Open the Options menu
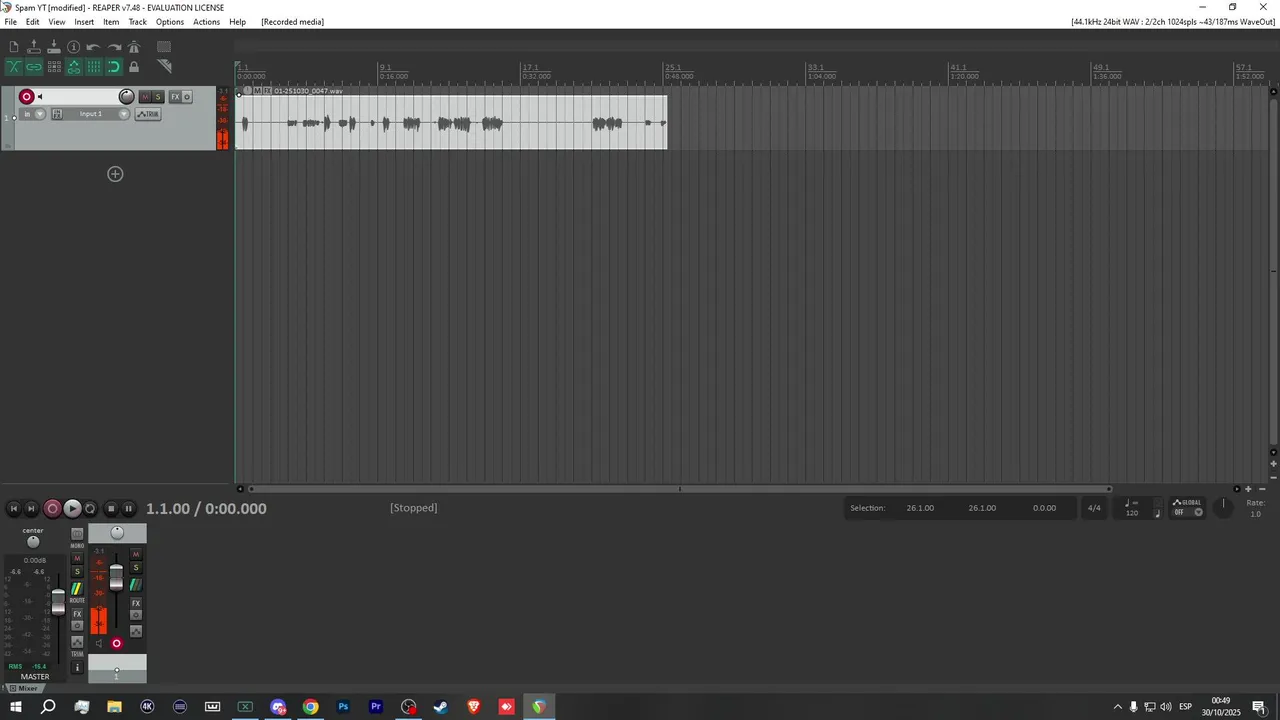1280x720 pixels. 170,22
